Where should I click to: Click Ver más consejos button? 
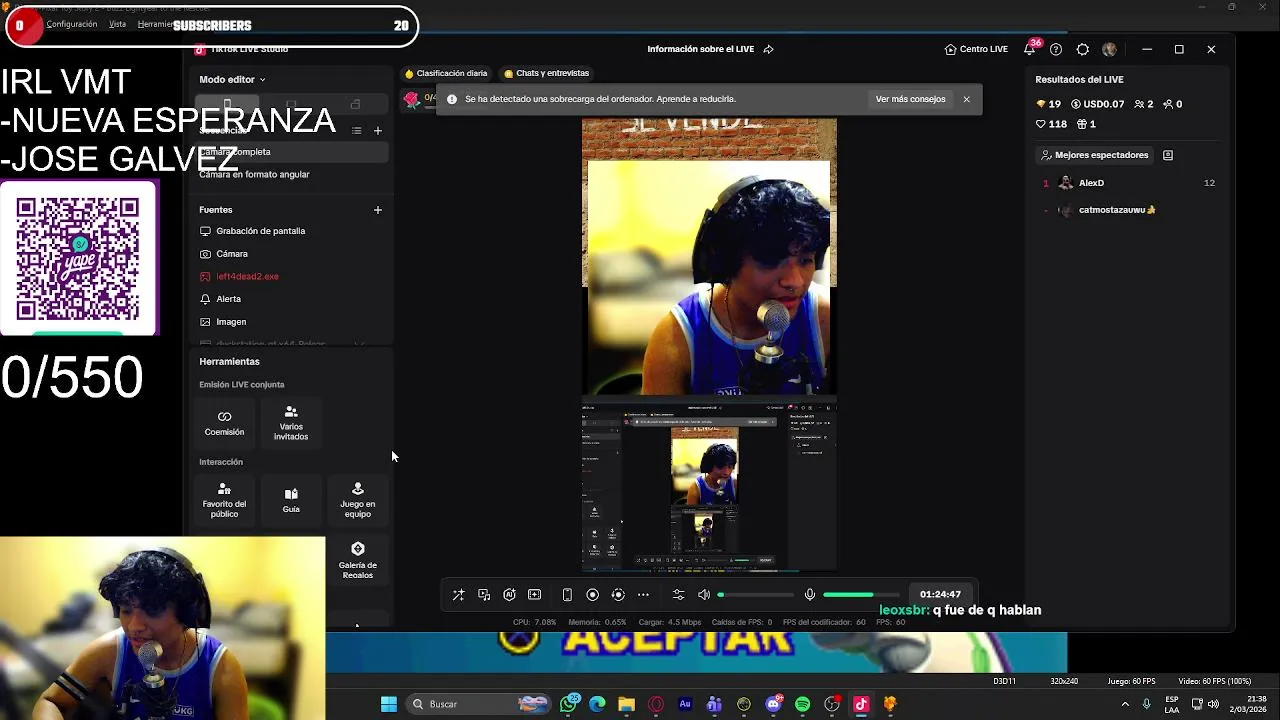click(x=910, y=99)
